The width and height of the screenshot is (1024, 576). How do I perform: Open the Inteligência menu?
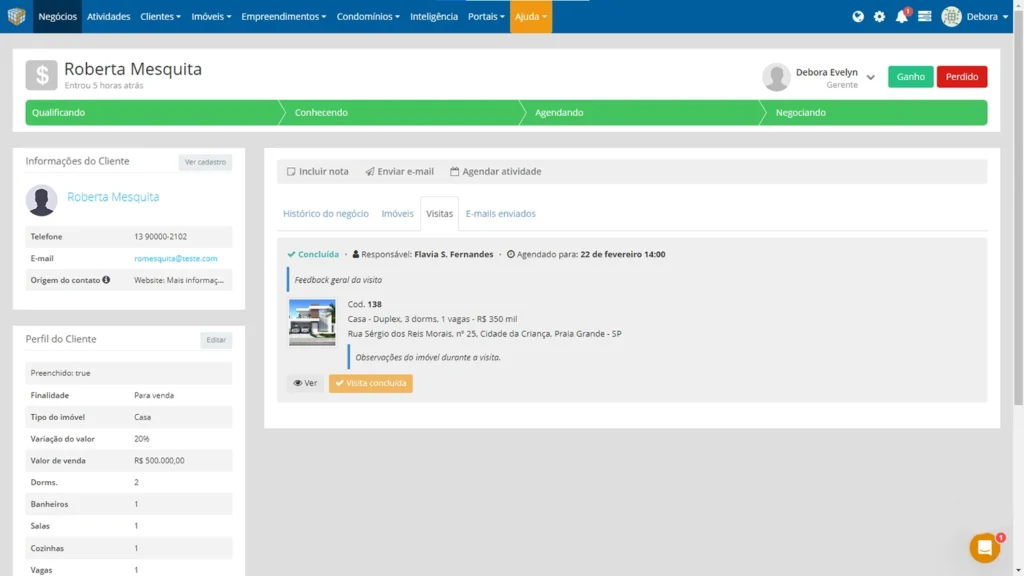click(x=434, y=16)
